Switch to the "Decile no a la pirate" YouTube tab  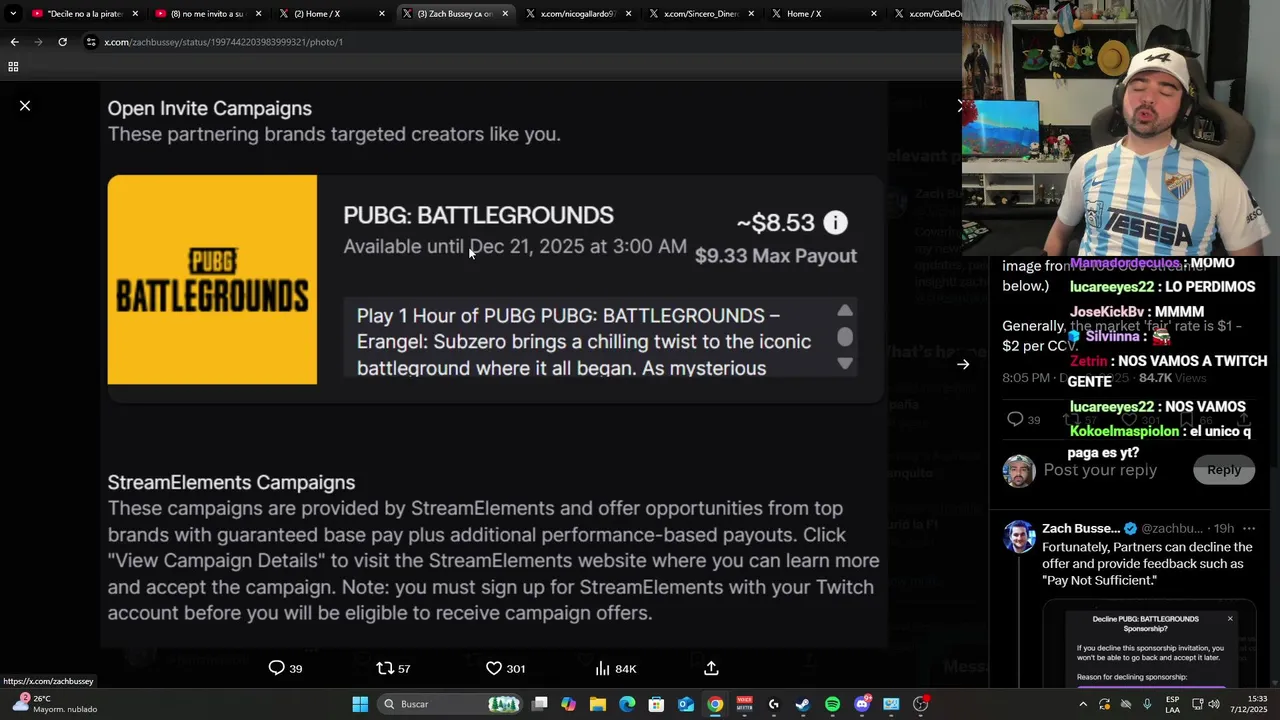point(85,14)
